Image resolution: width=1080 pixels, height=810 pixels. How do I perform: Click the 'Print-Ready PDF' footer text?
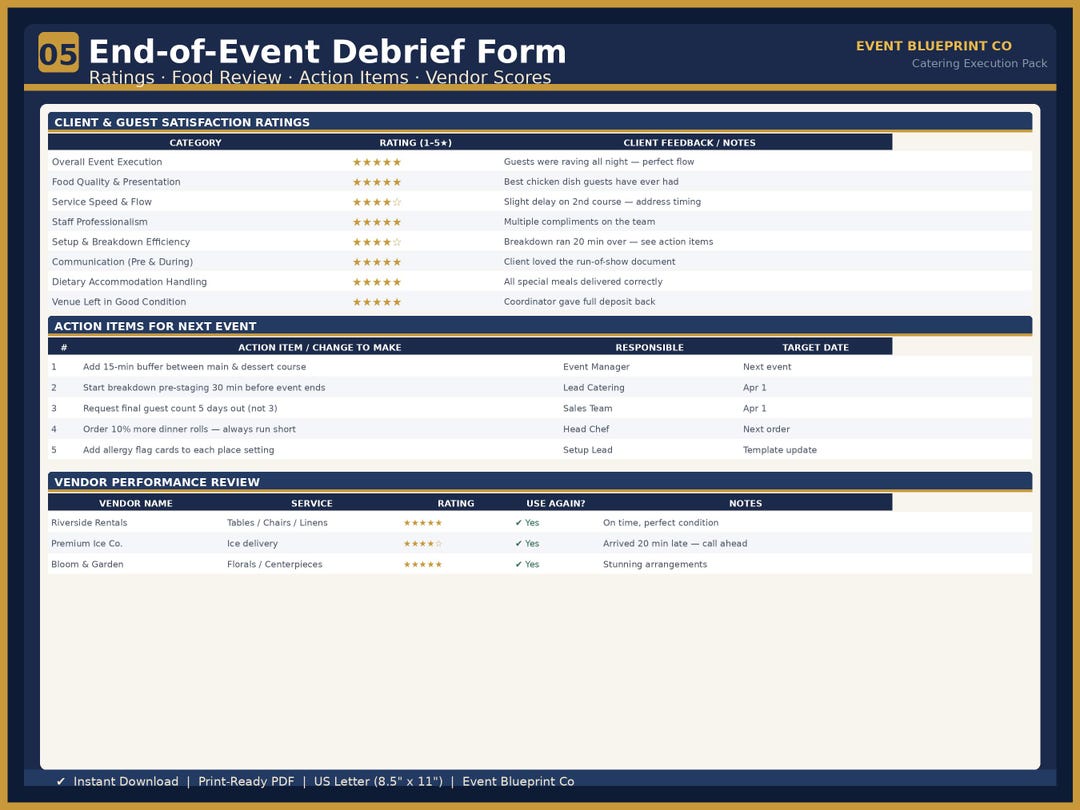(246, 781)
